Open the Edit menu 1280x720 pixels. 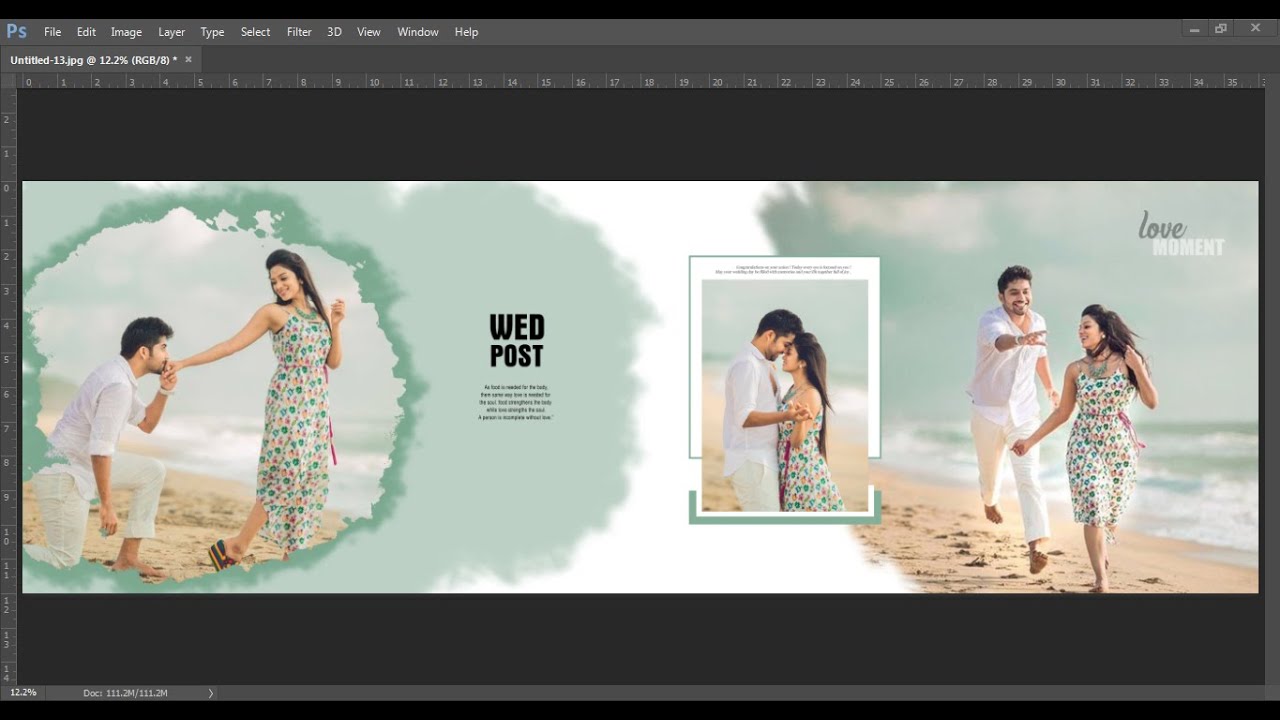point(86,32)
